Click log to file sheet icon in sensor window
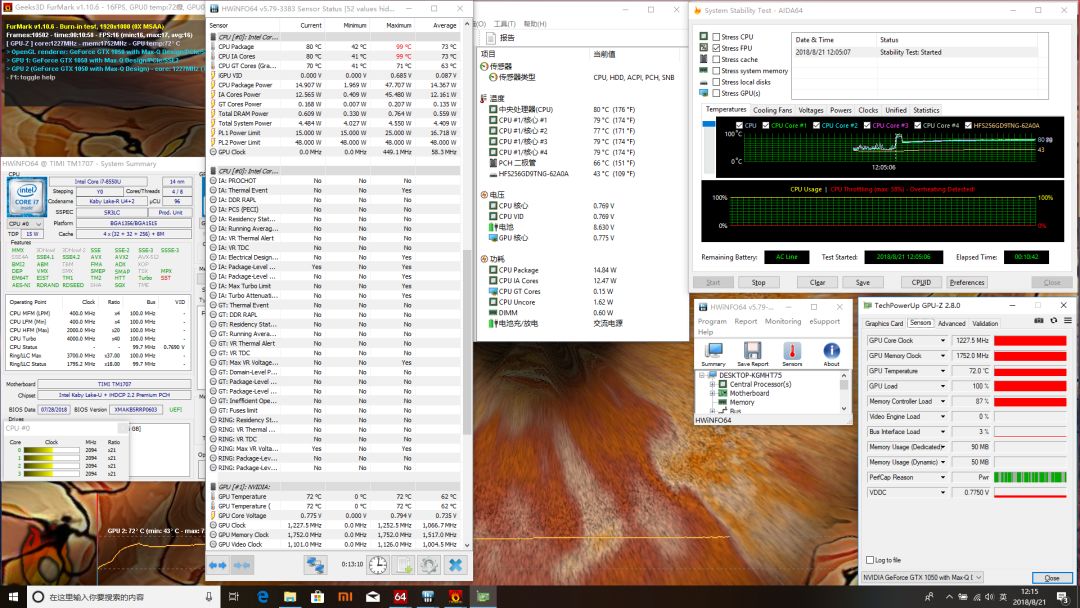1080x608 pixels. tap(404, 565)
